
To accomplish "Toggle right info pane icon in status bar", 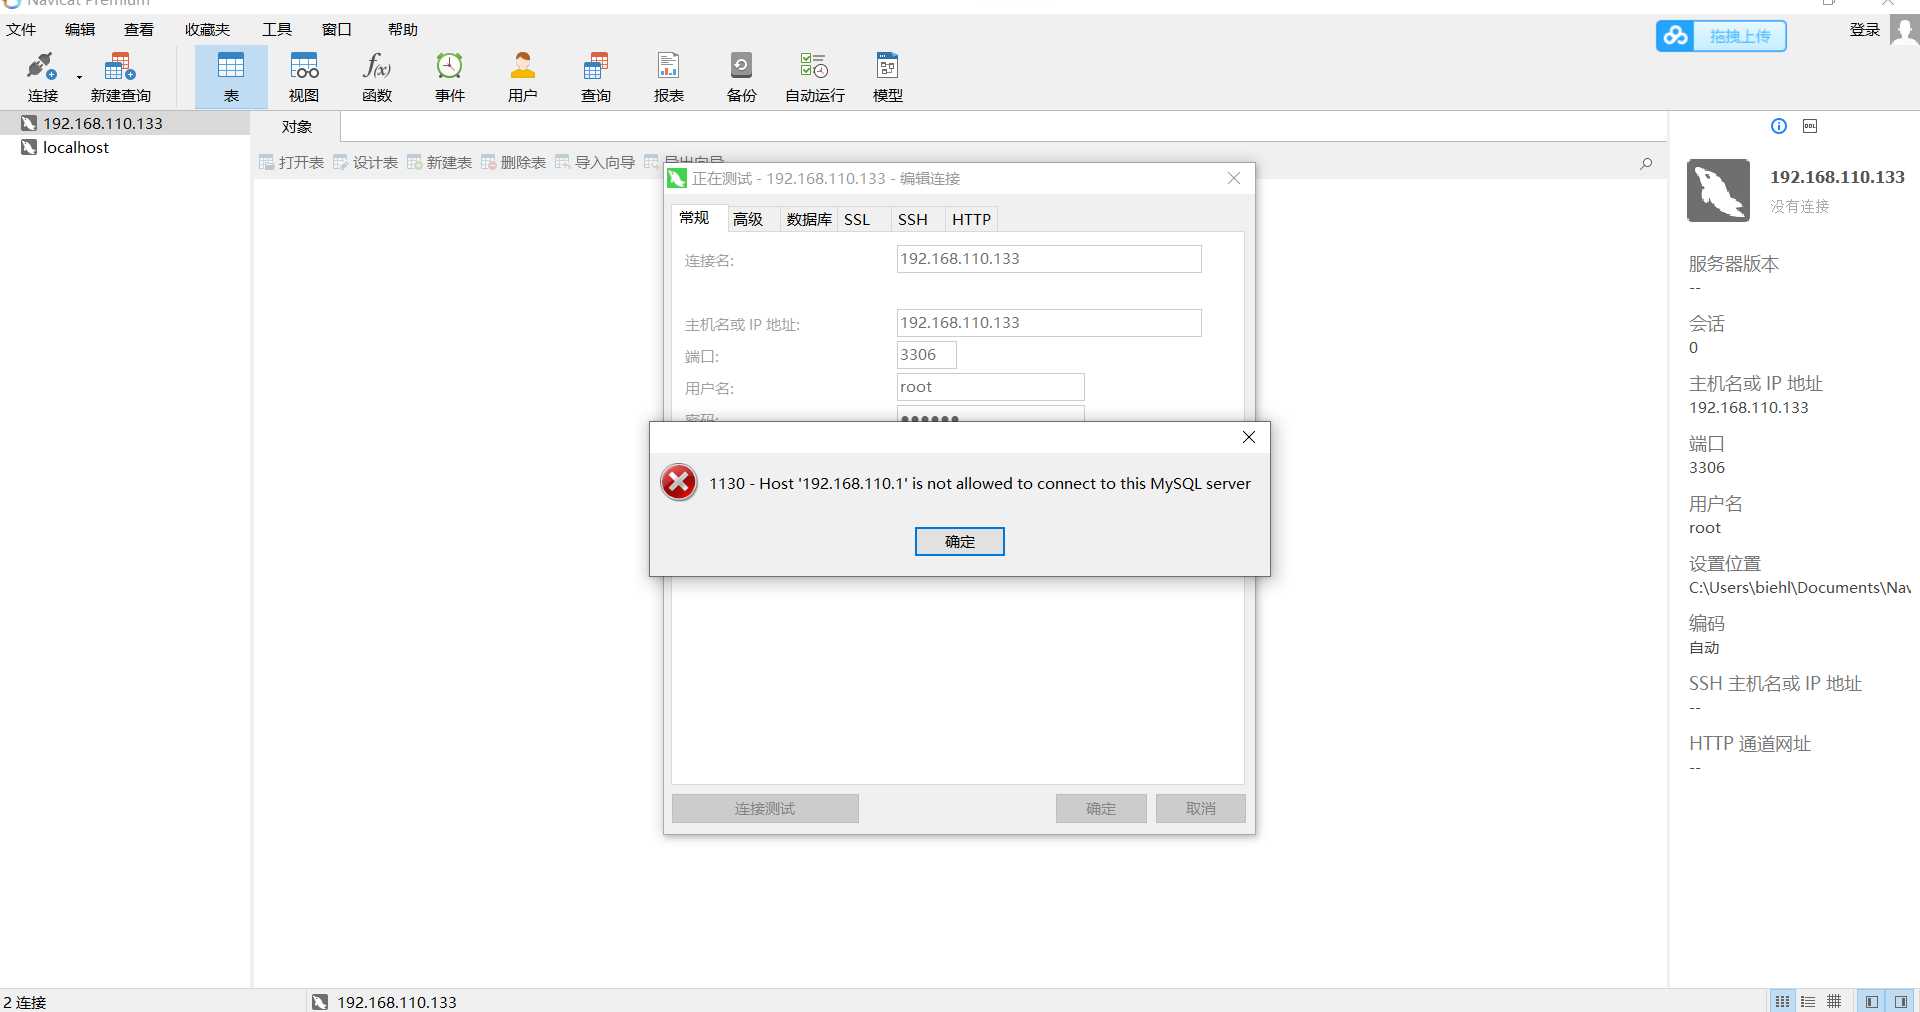I will pyautogui.click(x=1901, y=1001).
